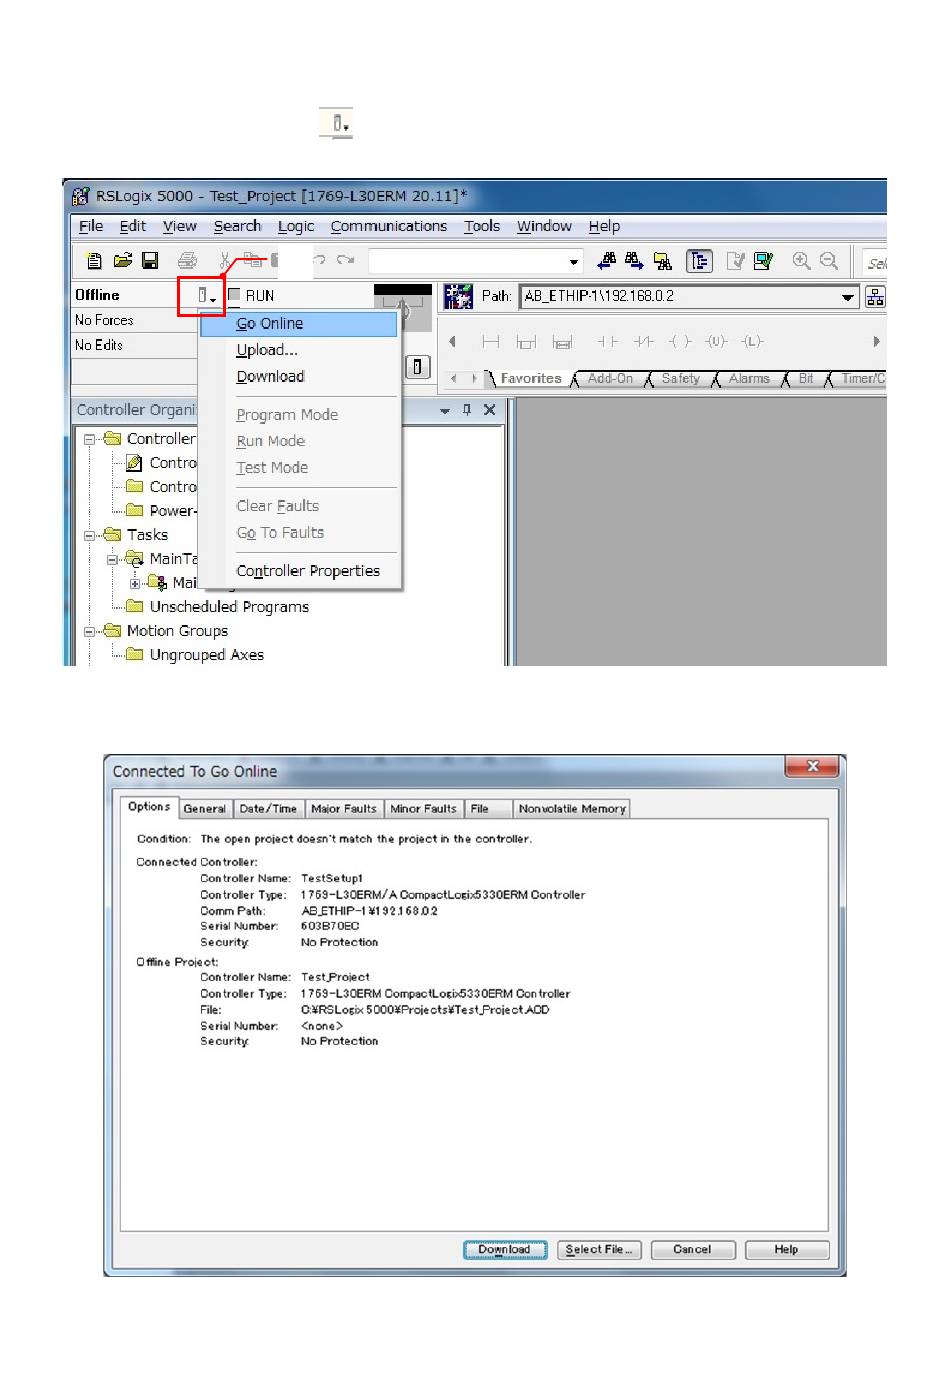Click the Cut scissors icon

tap(225, 262)
